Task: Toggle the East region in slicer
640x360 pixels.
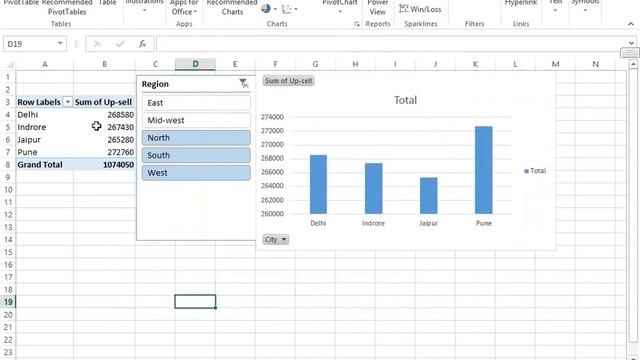Action: coord(196,103)
